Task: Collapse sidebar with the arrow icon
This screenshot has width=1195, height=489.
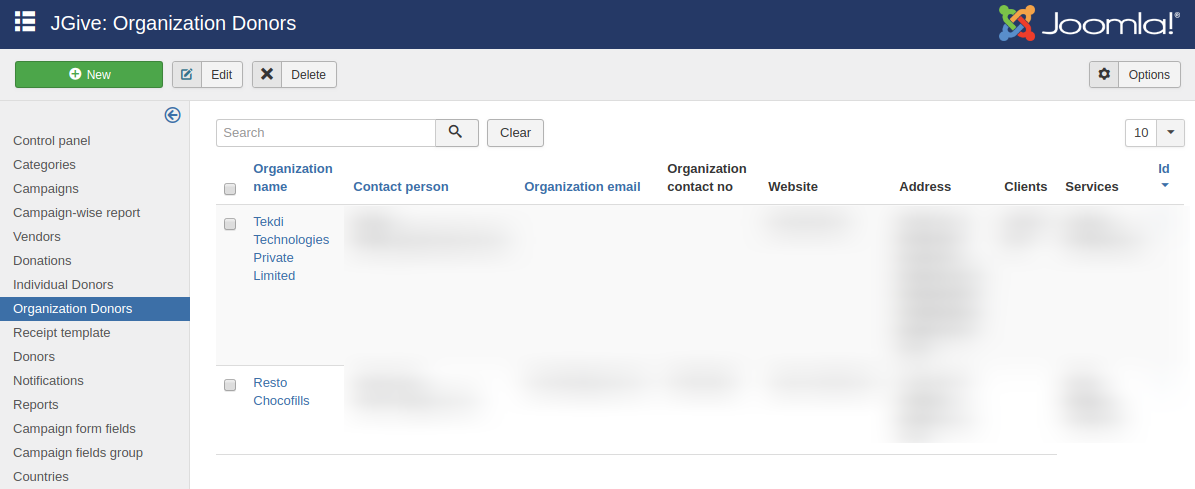Action: [172, 115]
